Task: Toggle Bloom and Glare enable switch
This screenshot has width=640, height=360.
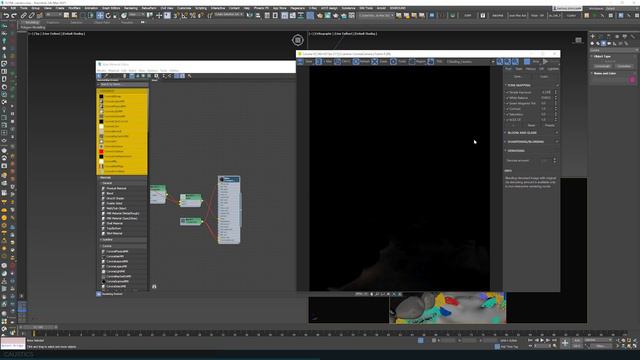Action: [557, 133]
